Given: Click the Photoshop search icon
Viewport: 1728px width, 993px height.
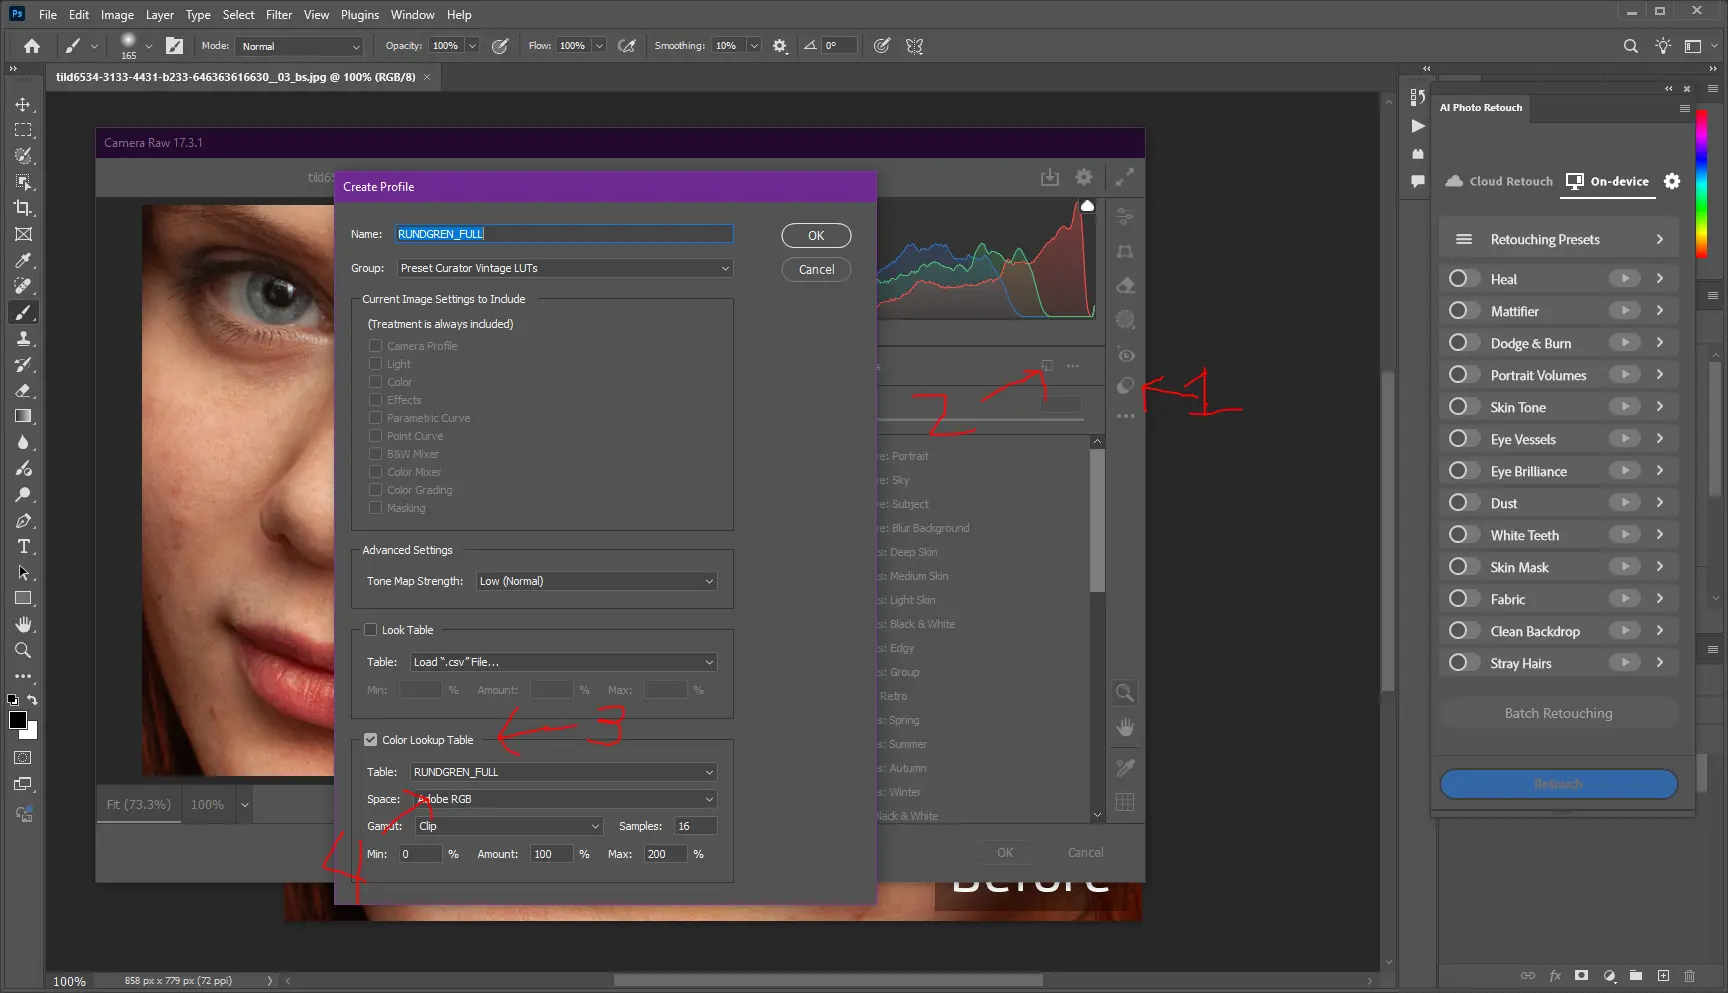Looking at the screenshot, I should click(1631, 46).
